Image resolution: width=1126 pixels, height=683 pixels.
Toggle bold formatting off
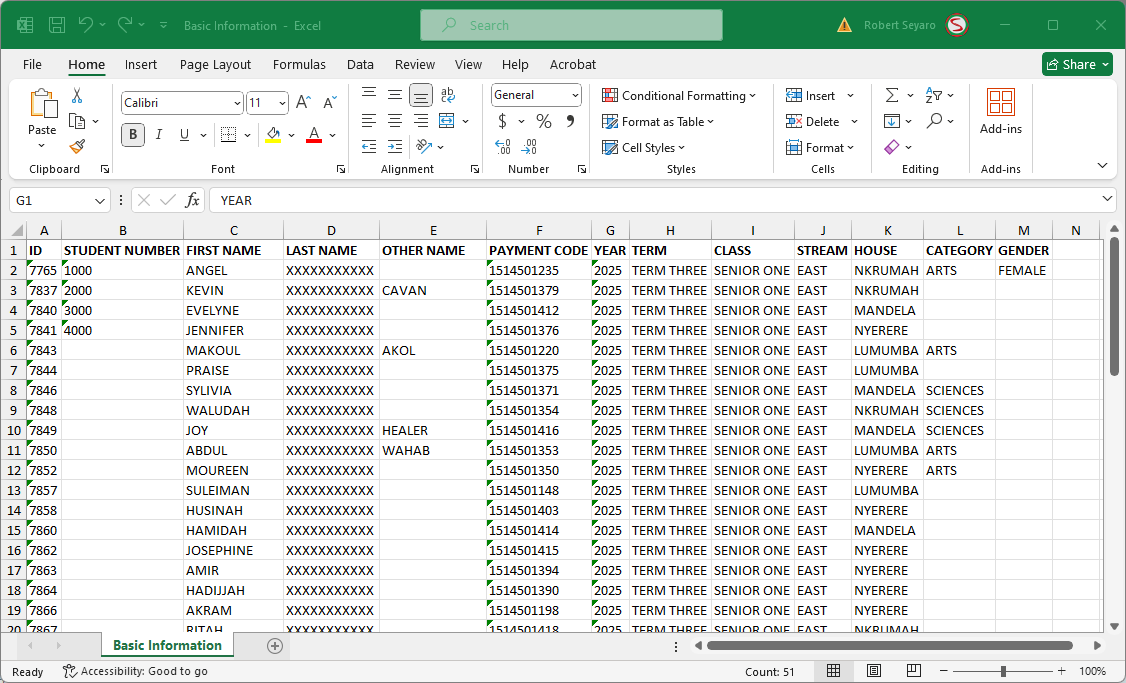coord(132,134)
